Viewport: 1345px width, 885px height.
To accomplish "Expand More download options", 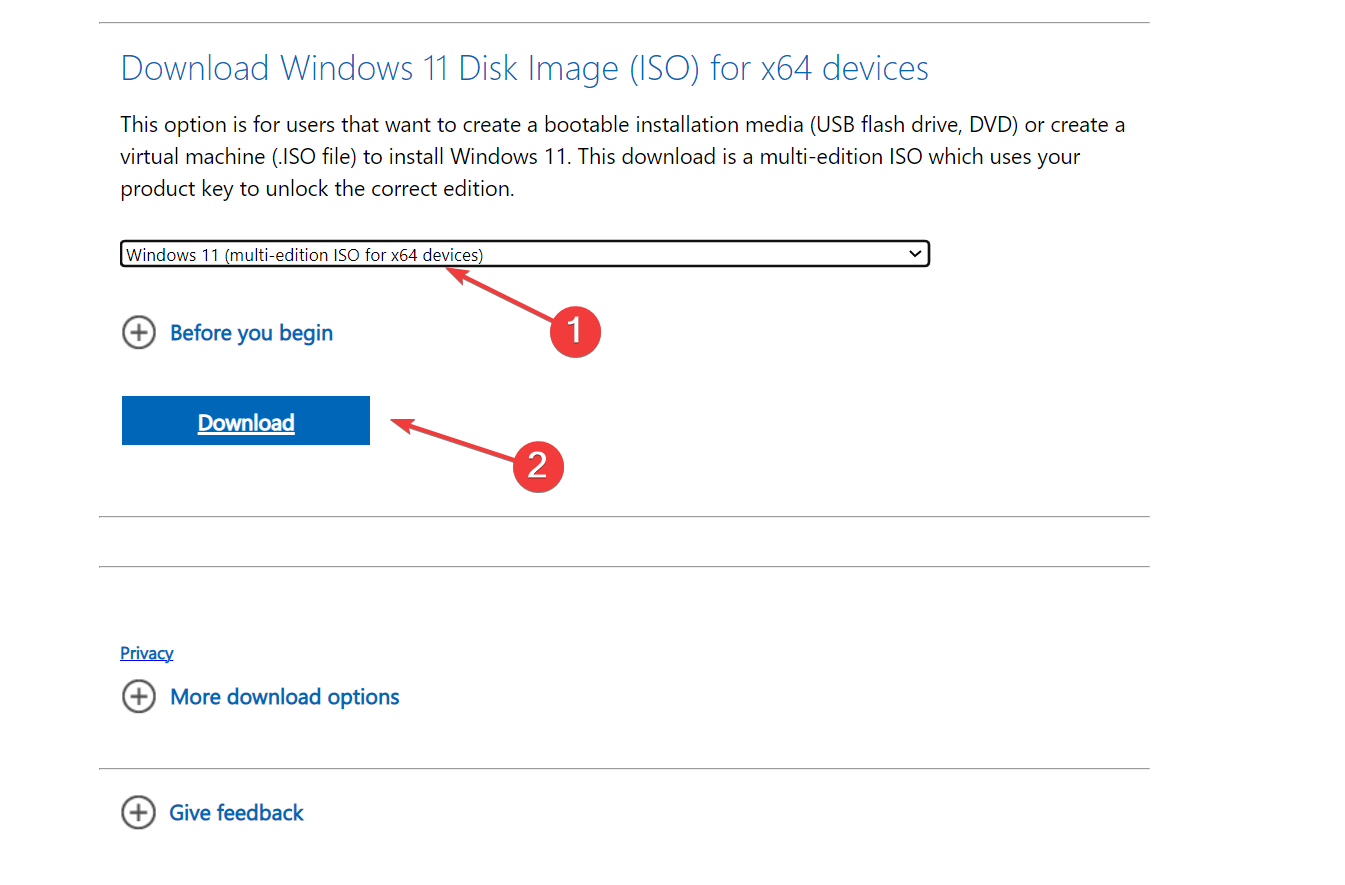I will [x=285, y=697].
